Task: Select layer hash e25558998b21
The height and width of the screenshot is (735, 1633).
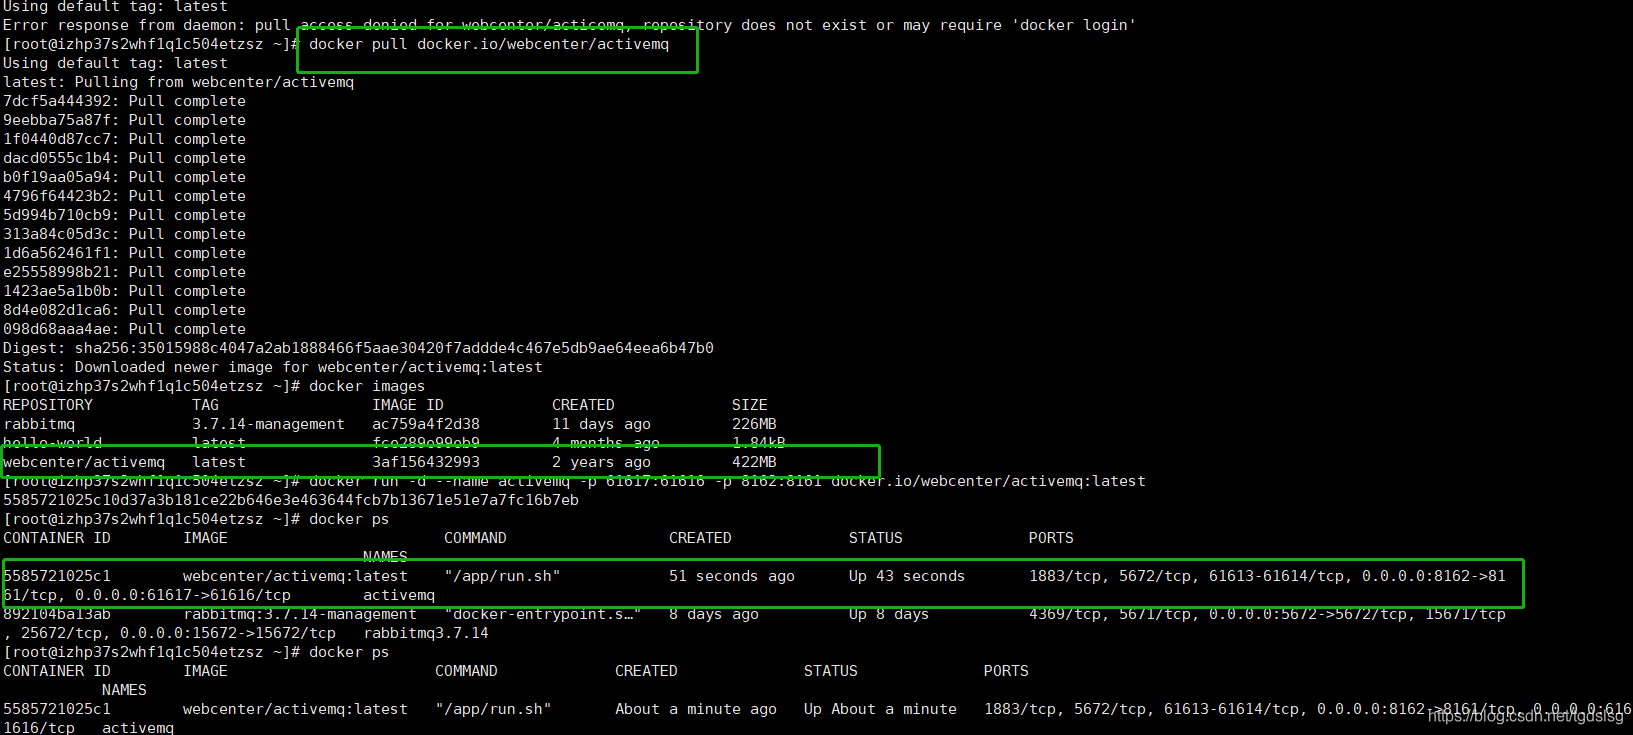Action: coord(57,272)
